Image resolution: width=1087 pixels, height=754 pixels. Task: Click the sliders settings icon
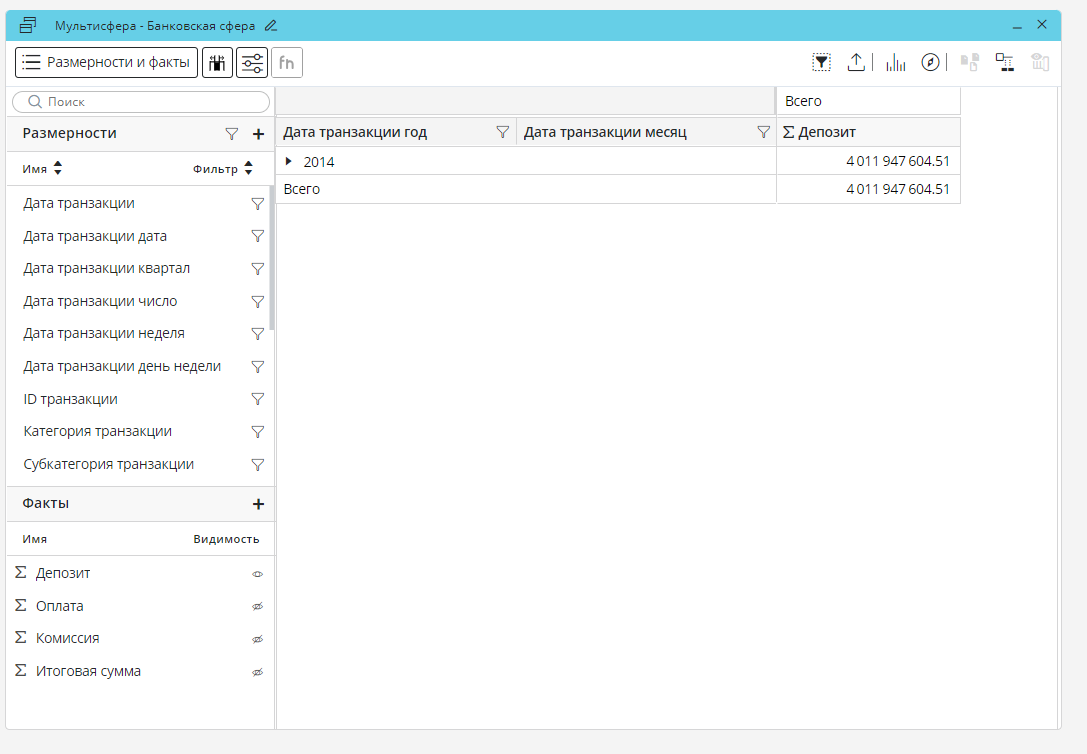click(252, 63)
